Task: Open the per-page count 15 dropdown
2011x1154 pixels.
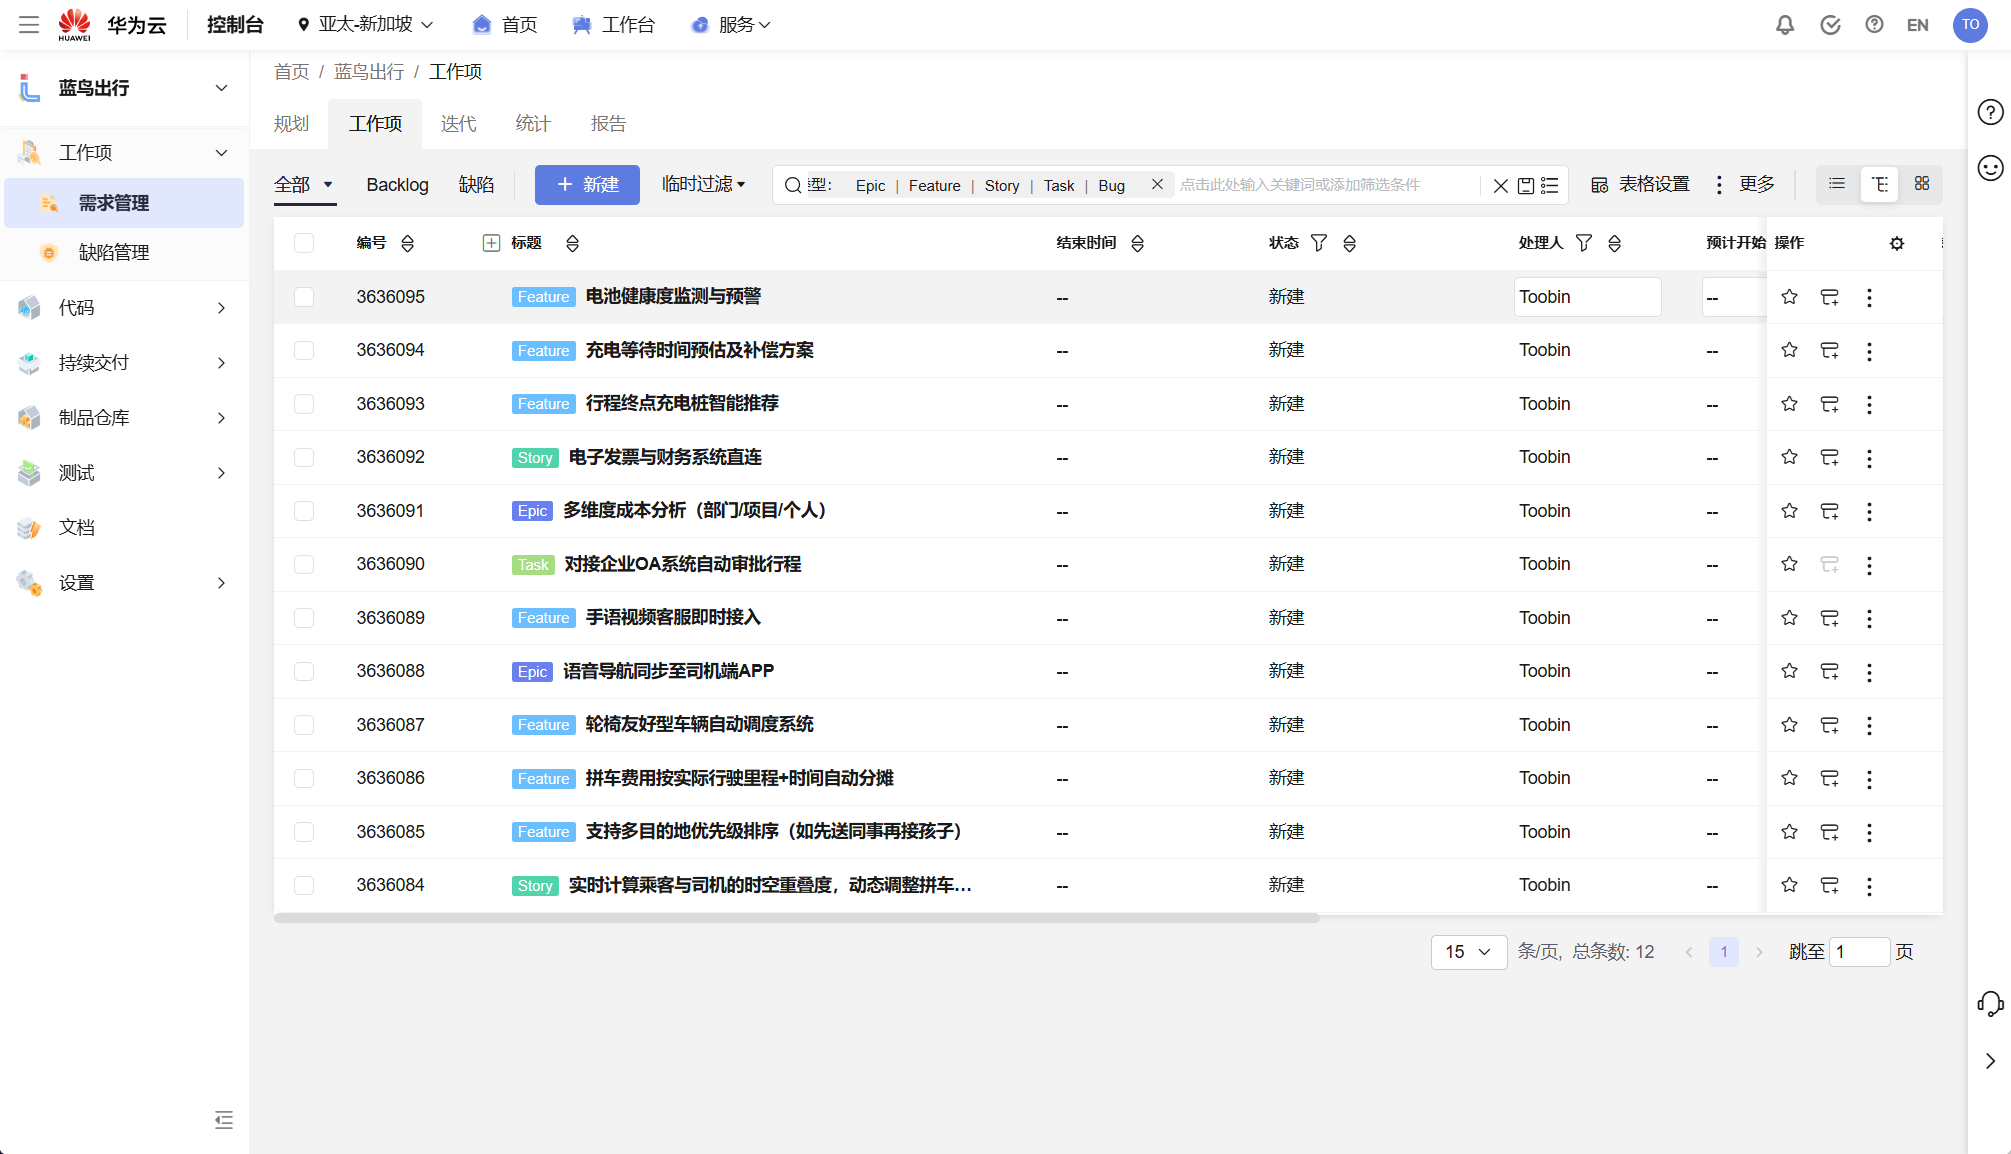Action: point(1468,952)
